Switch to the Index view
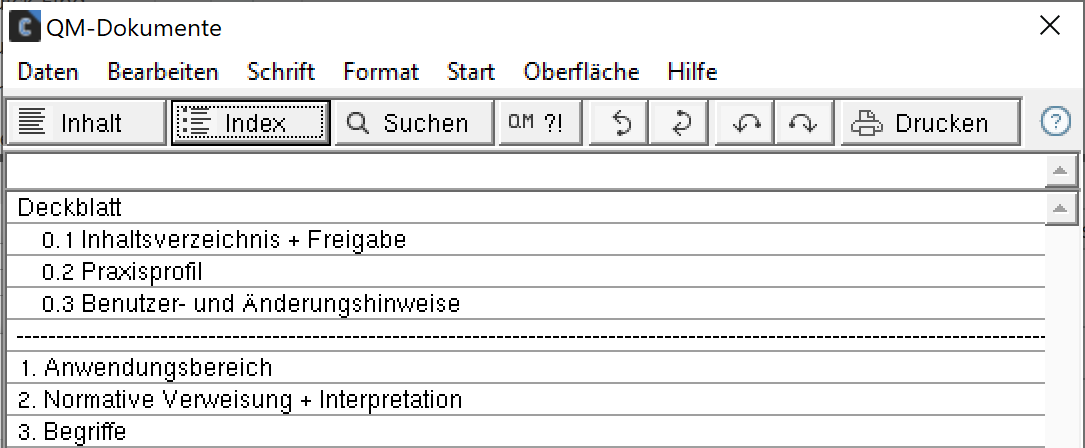1085x448 pixels. pos(250,123)
